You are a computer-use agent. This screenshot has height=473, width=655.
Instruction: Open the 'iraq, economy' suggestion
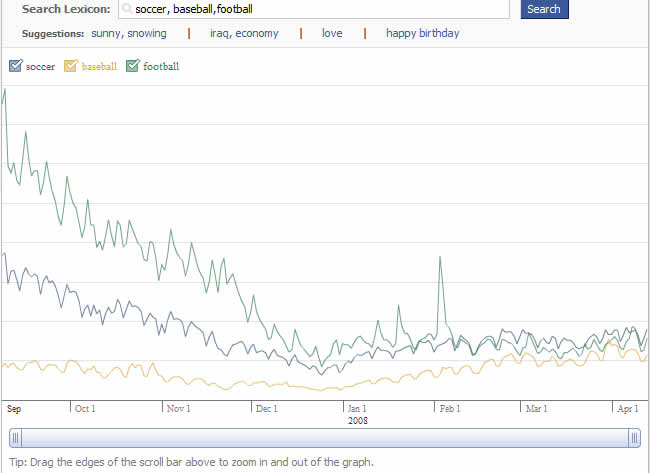(x=243, y=33)
